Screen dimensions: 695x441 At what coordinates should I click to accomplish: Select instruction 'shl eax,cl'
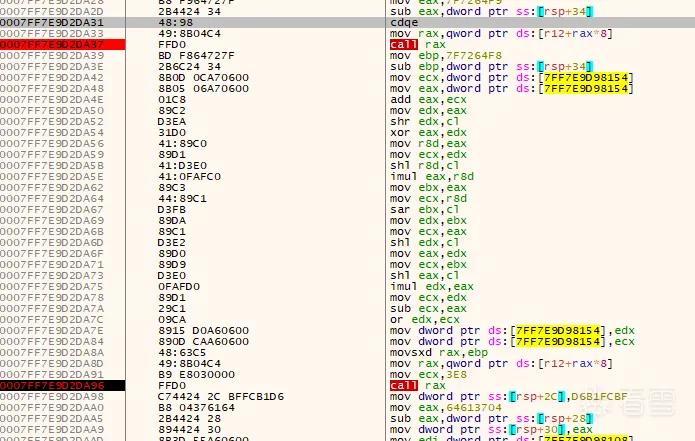425,276
